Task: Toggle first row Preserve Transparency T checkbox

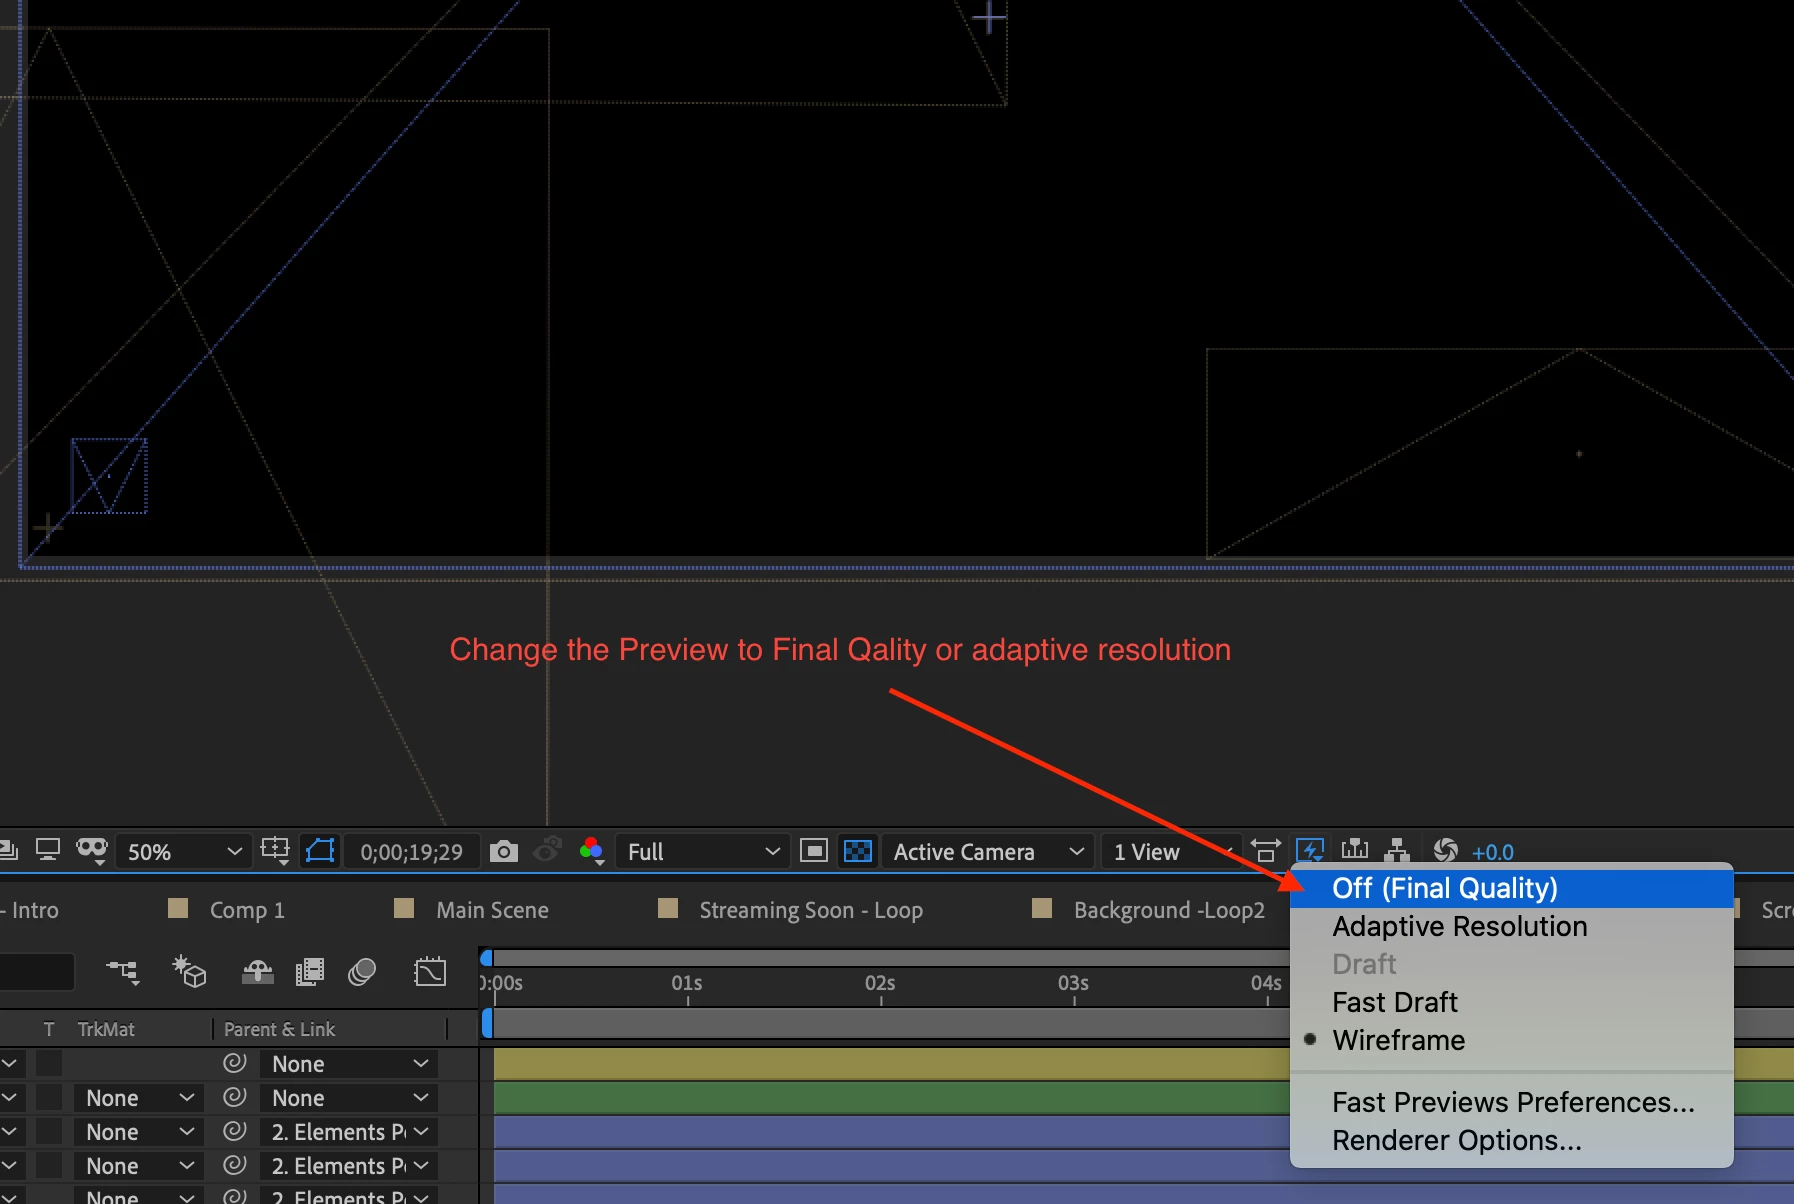Action: pos(49,1063)
